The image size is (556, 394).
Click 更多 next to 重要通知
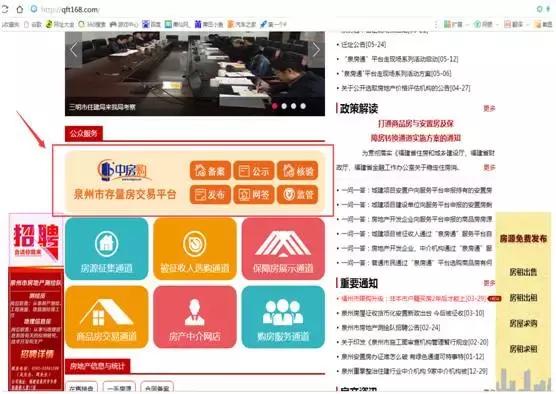pyautogui.click(x=489, y=283)
